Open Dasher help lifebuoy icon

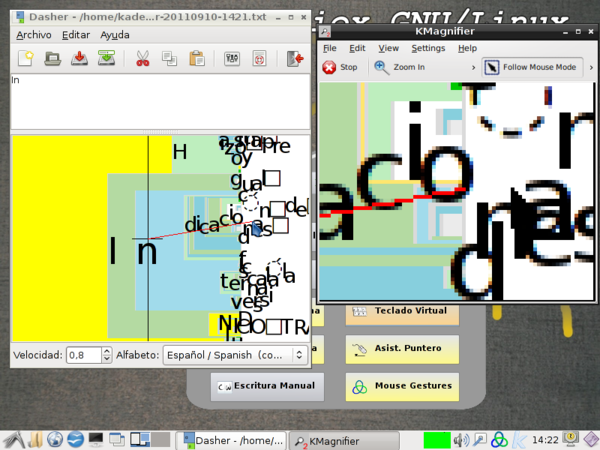coord(259,59)
